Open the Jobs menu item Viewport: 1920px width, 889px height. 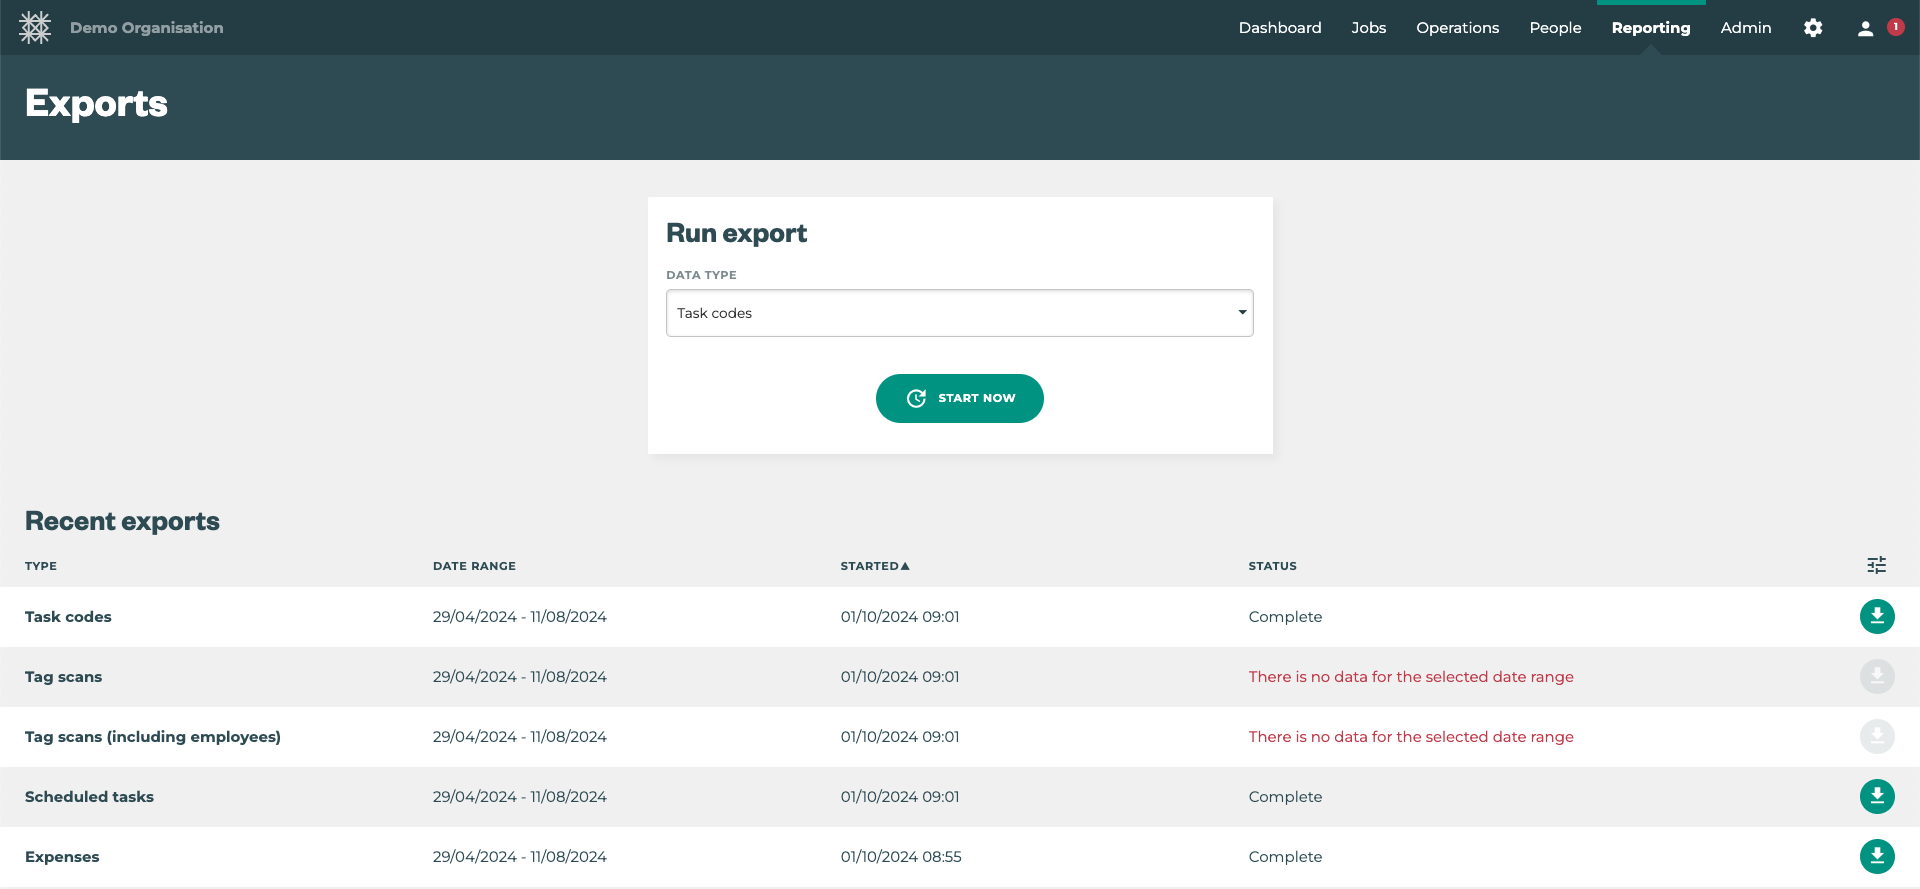click(1368, 28)
